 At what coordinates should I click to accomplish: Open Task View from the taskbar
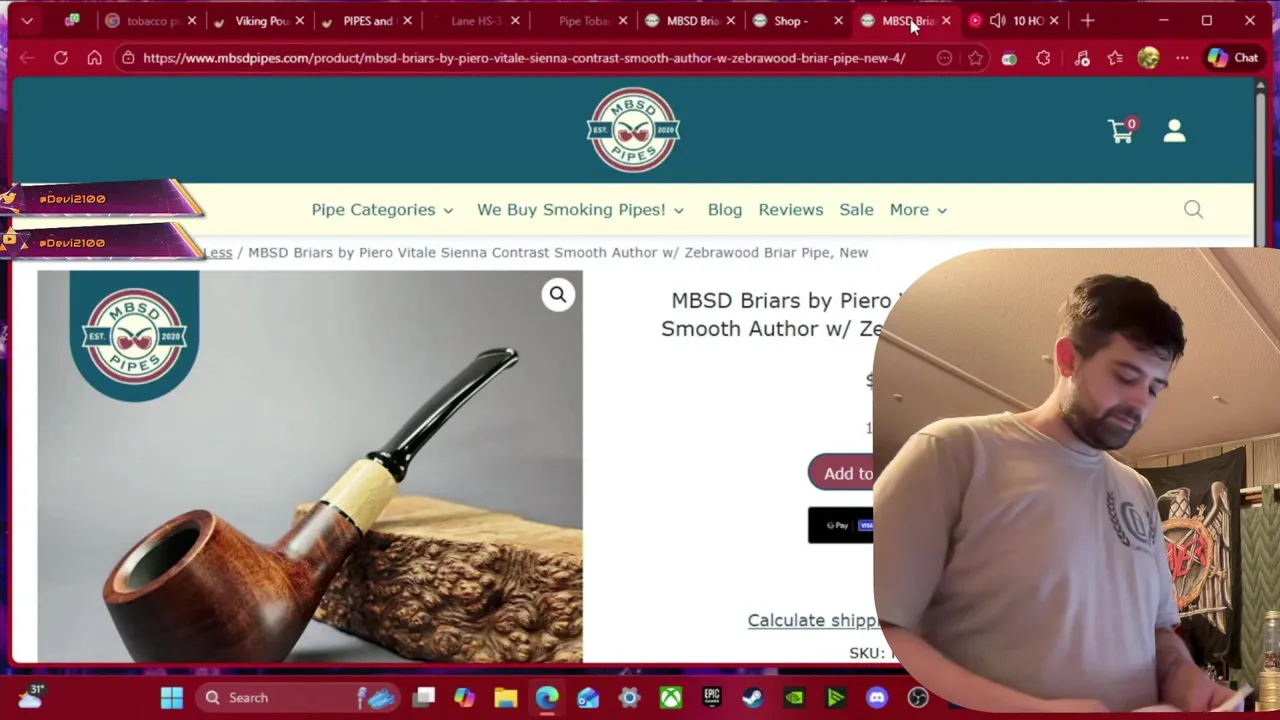[424, 697]
